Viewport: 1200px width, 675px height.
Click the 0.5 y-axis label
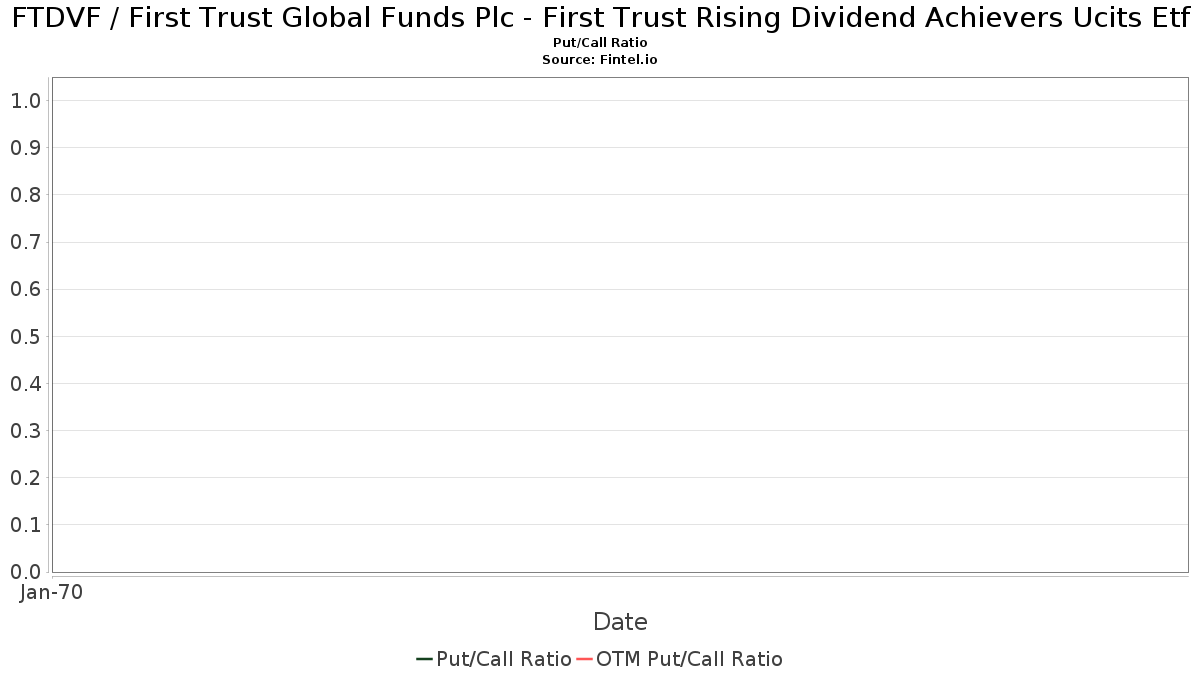coord(25,337)
